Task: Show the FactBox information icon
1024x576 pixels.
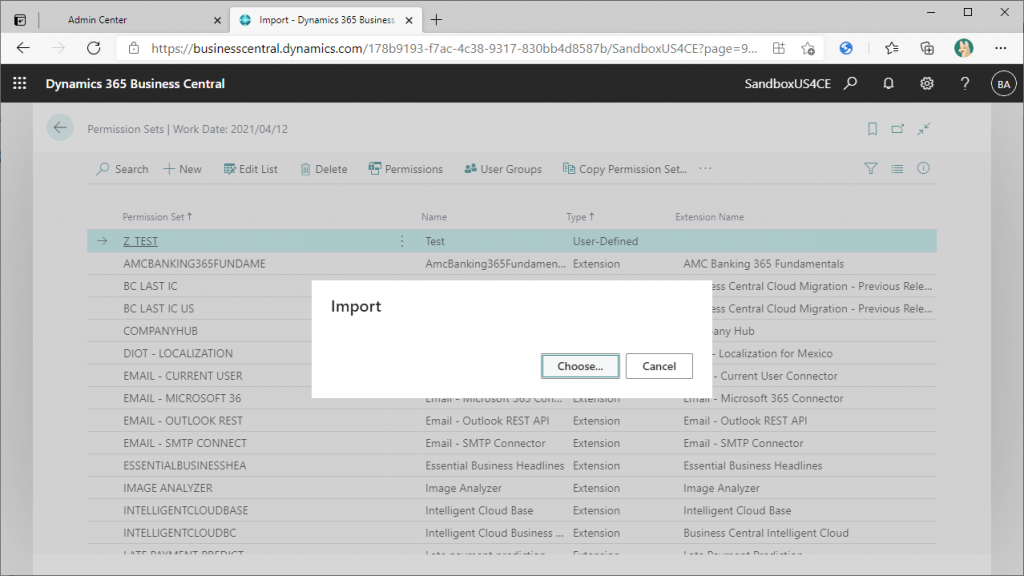Action: pyautogui.click(x=923, y=168)
